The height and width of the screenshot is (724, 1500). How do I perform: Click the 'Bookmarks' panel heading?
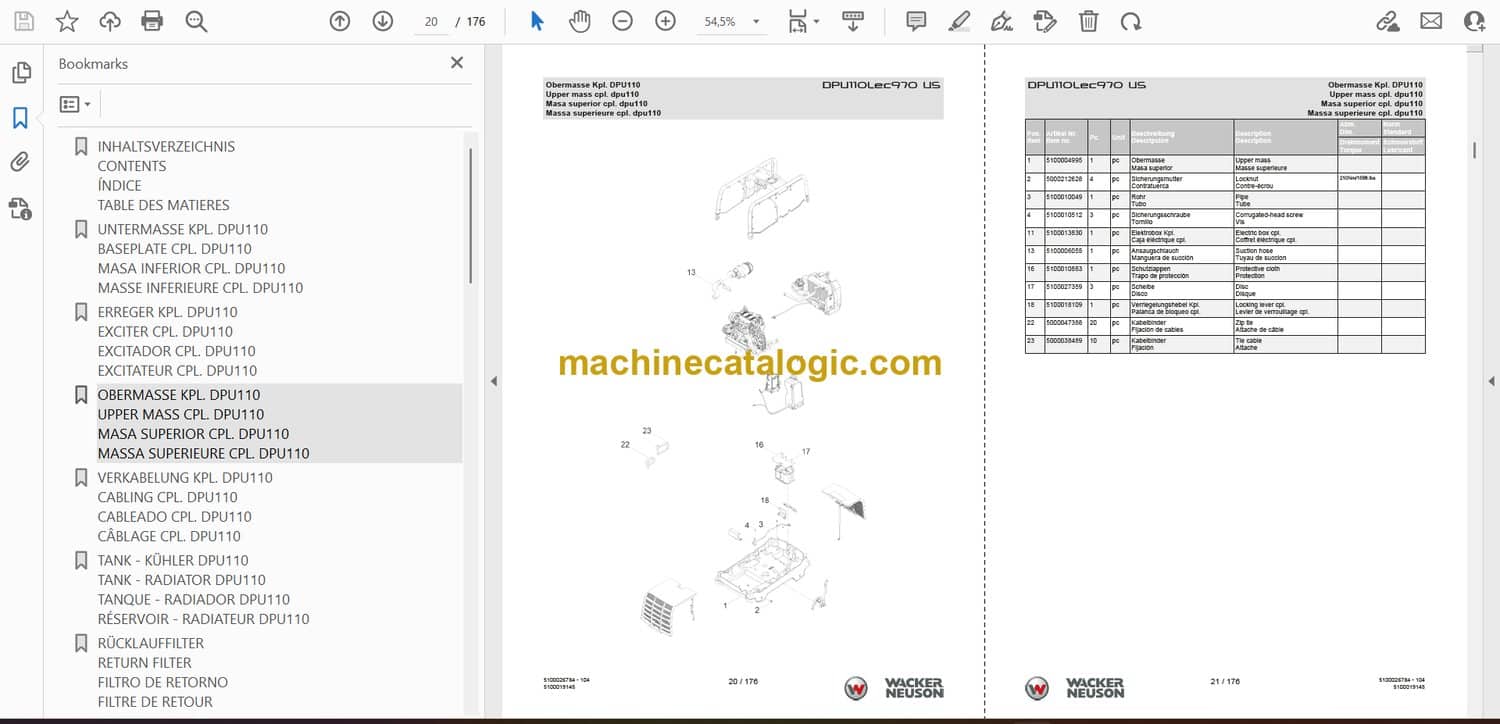(x=93, y=63)
